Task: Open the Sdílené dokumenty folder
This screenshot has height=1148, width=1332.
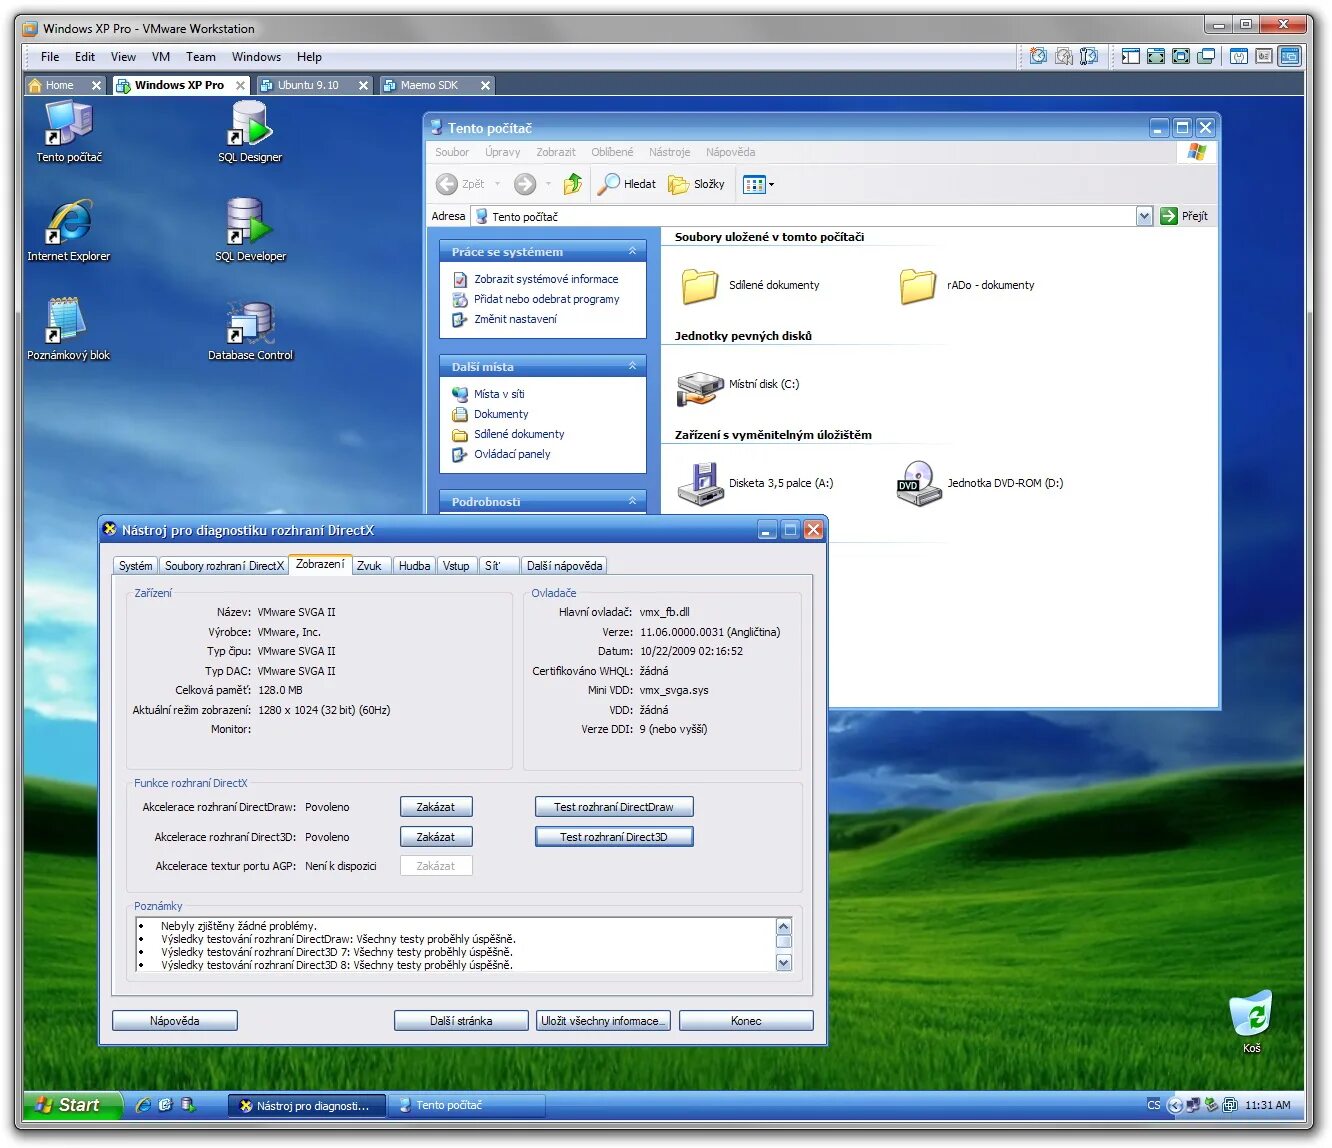Action: point(750,286)
